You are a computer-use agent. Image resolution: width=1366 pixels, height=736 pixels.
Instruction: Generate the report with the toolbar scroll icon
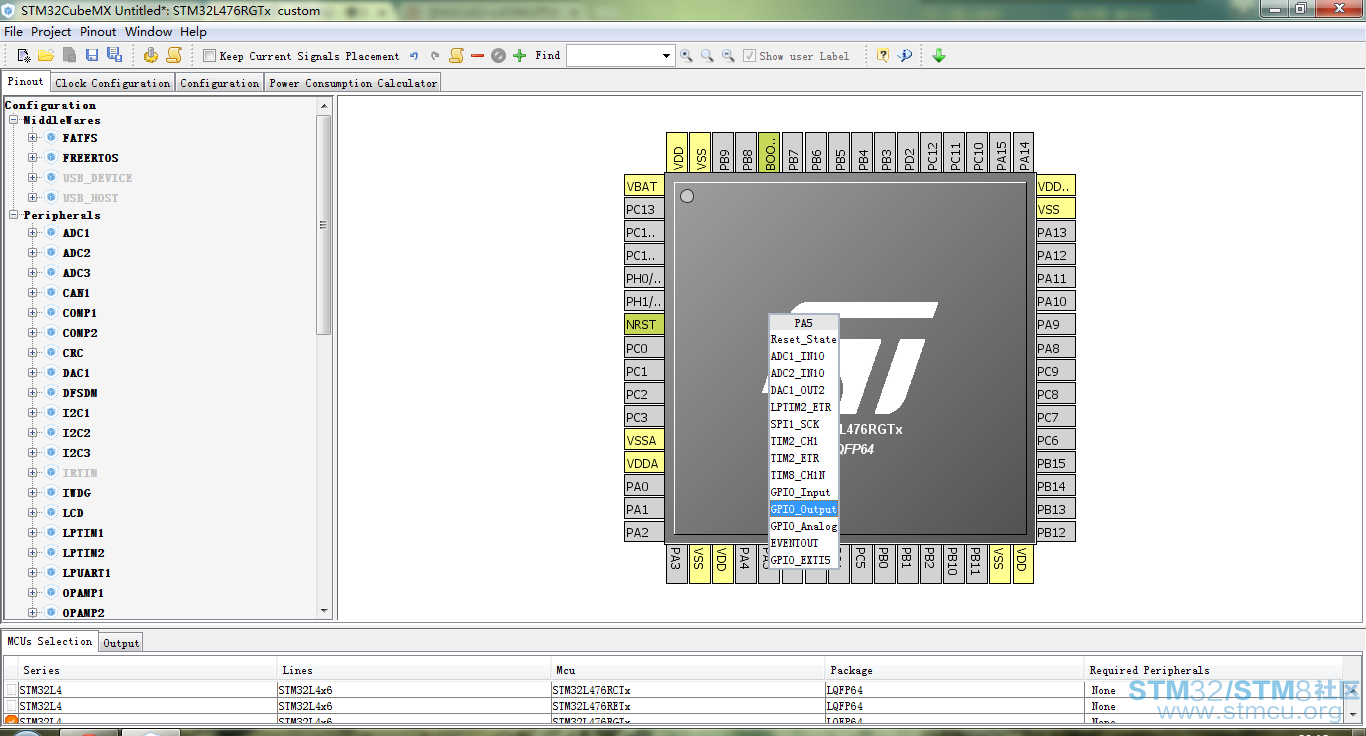[x=174, y=56]
